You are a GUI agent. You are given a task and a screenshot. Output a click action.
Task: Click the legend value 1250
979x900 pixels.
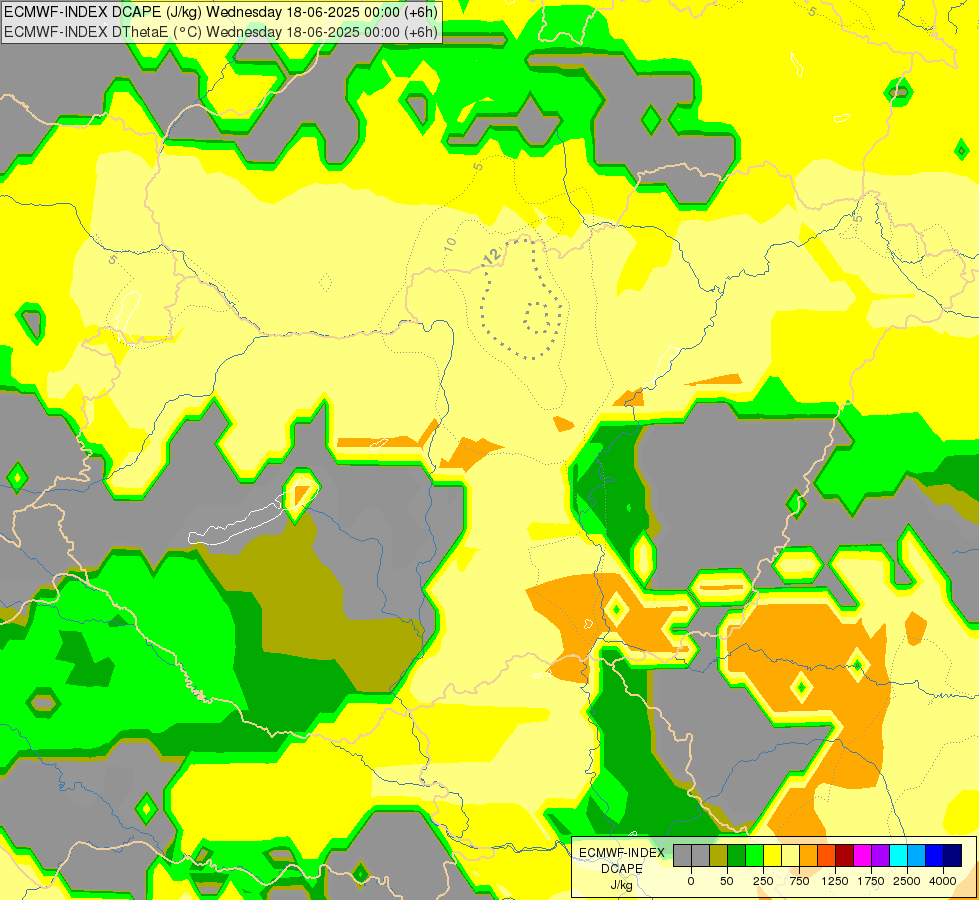(835, 881)
